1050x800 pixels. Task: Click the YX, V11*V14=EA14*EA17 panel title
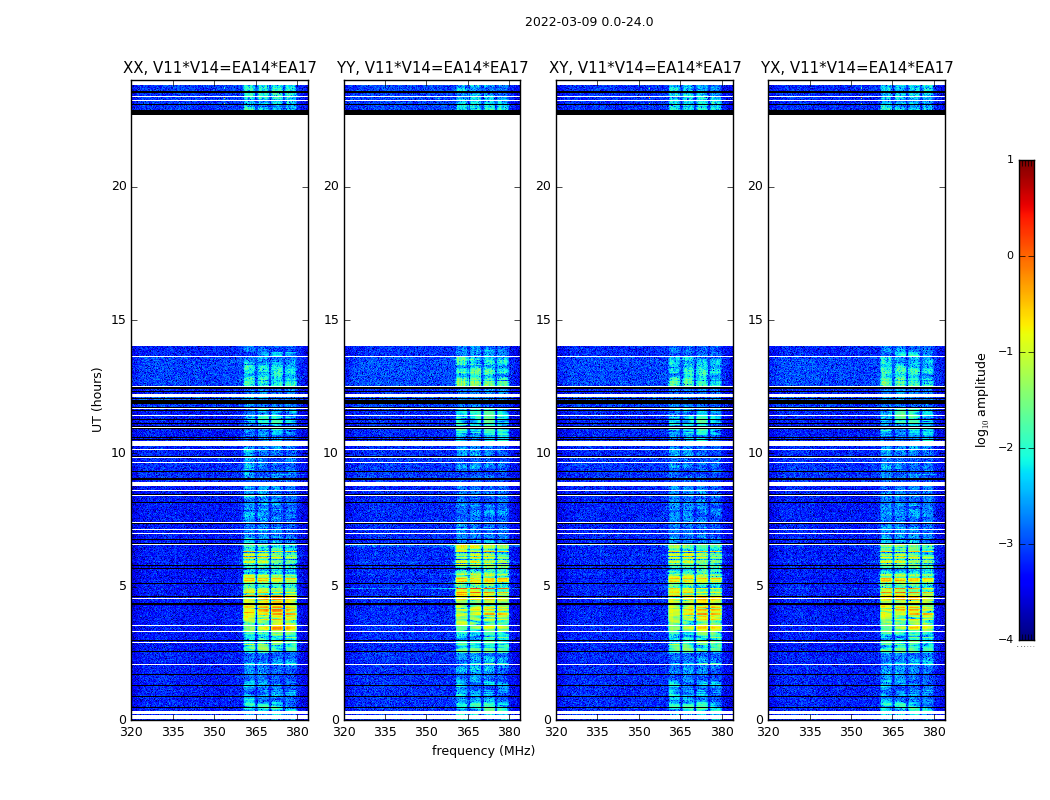point(856,68)
